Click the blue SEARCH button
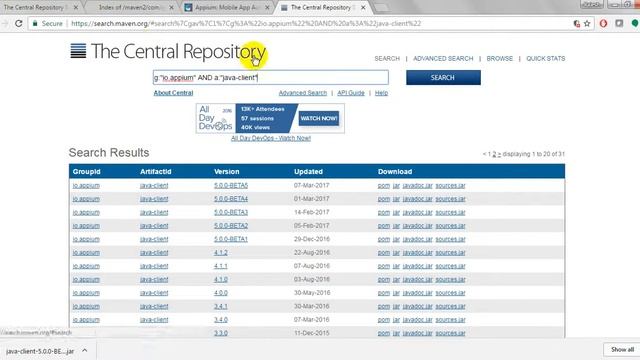640x360 pixels. point(443,78)
